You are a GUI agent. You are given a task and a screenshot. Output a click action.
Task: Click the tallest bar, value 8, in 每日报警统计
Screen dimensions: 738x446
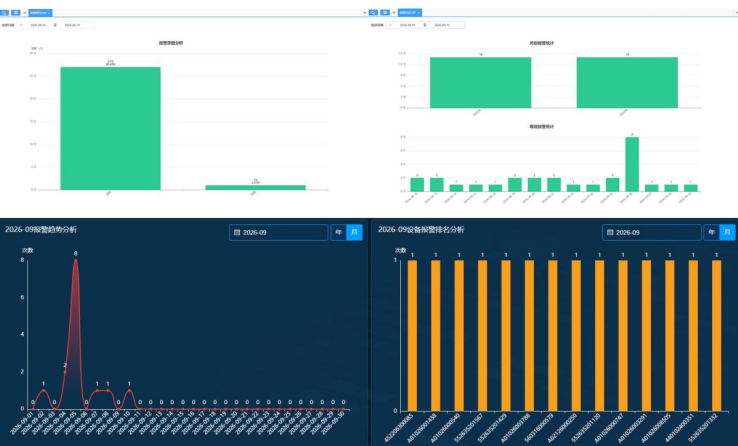click(x=632, y=164)
